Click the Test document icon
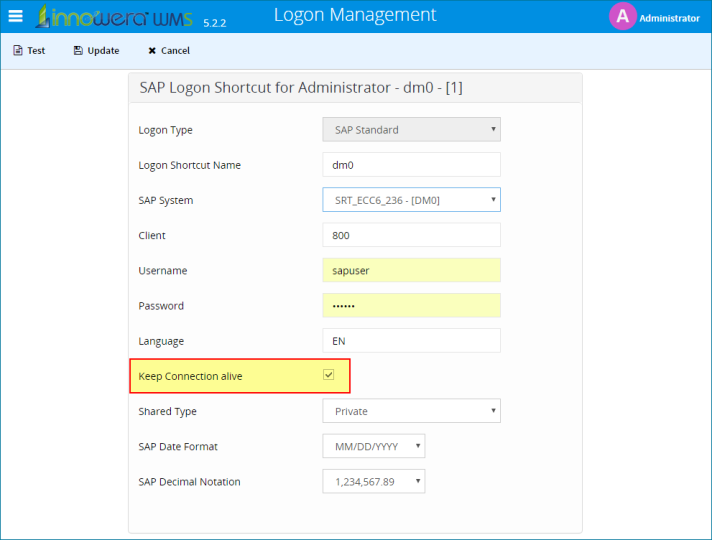The width and height of the screenshot is (712, 540). tap(18, 50)
